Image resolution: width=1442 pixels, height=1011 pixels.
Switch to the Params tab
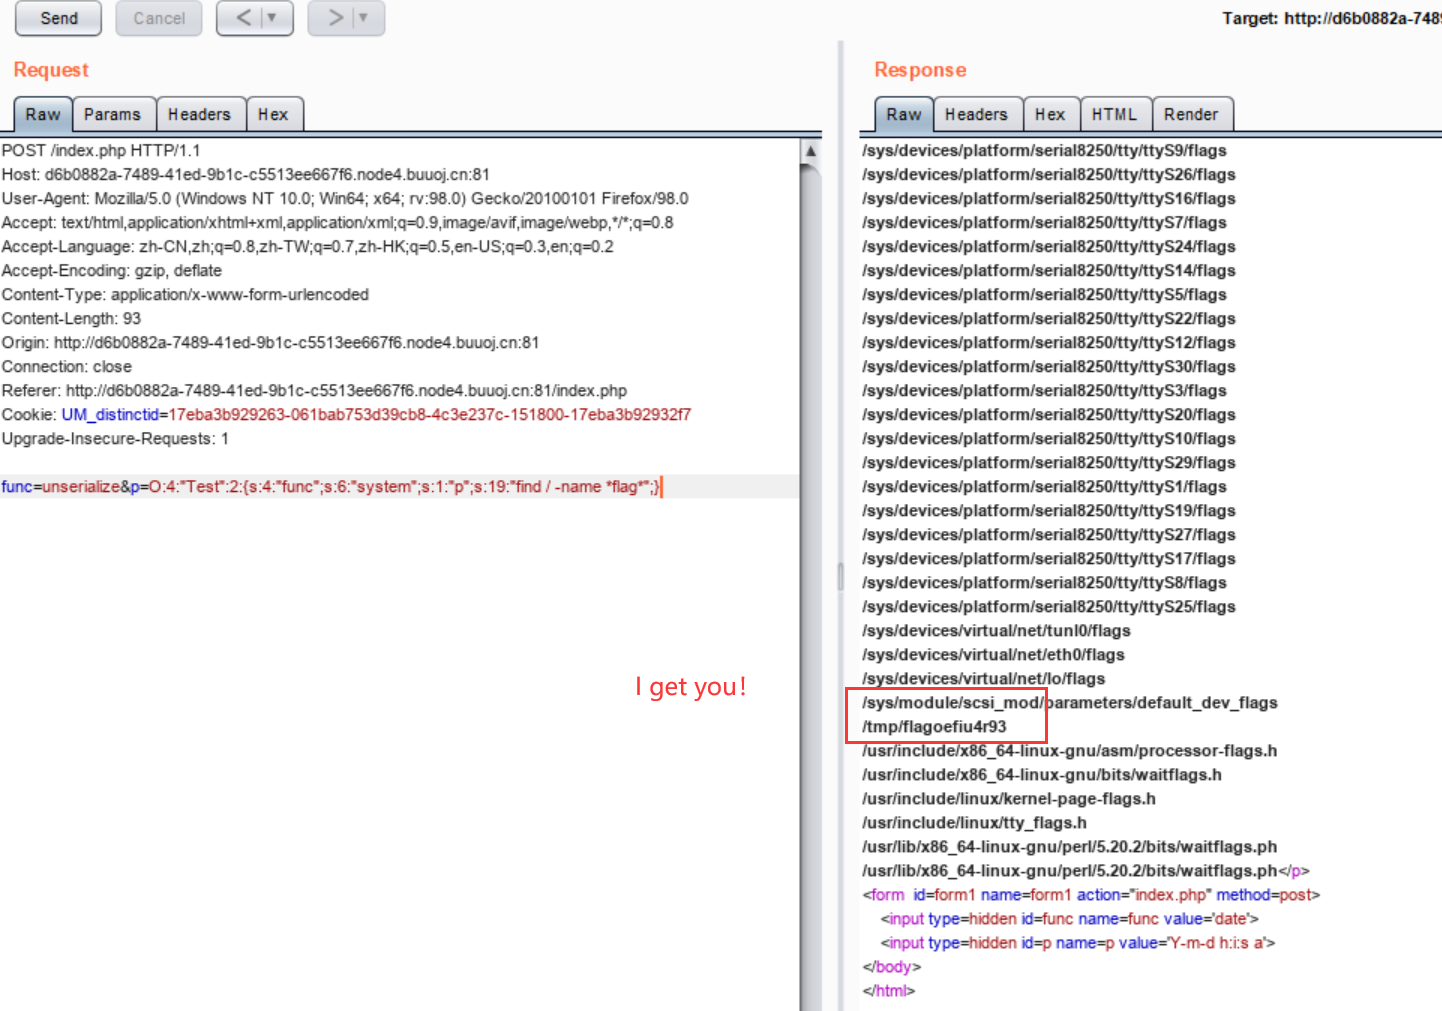(x=114, y=114)
